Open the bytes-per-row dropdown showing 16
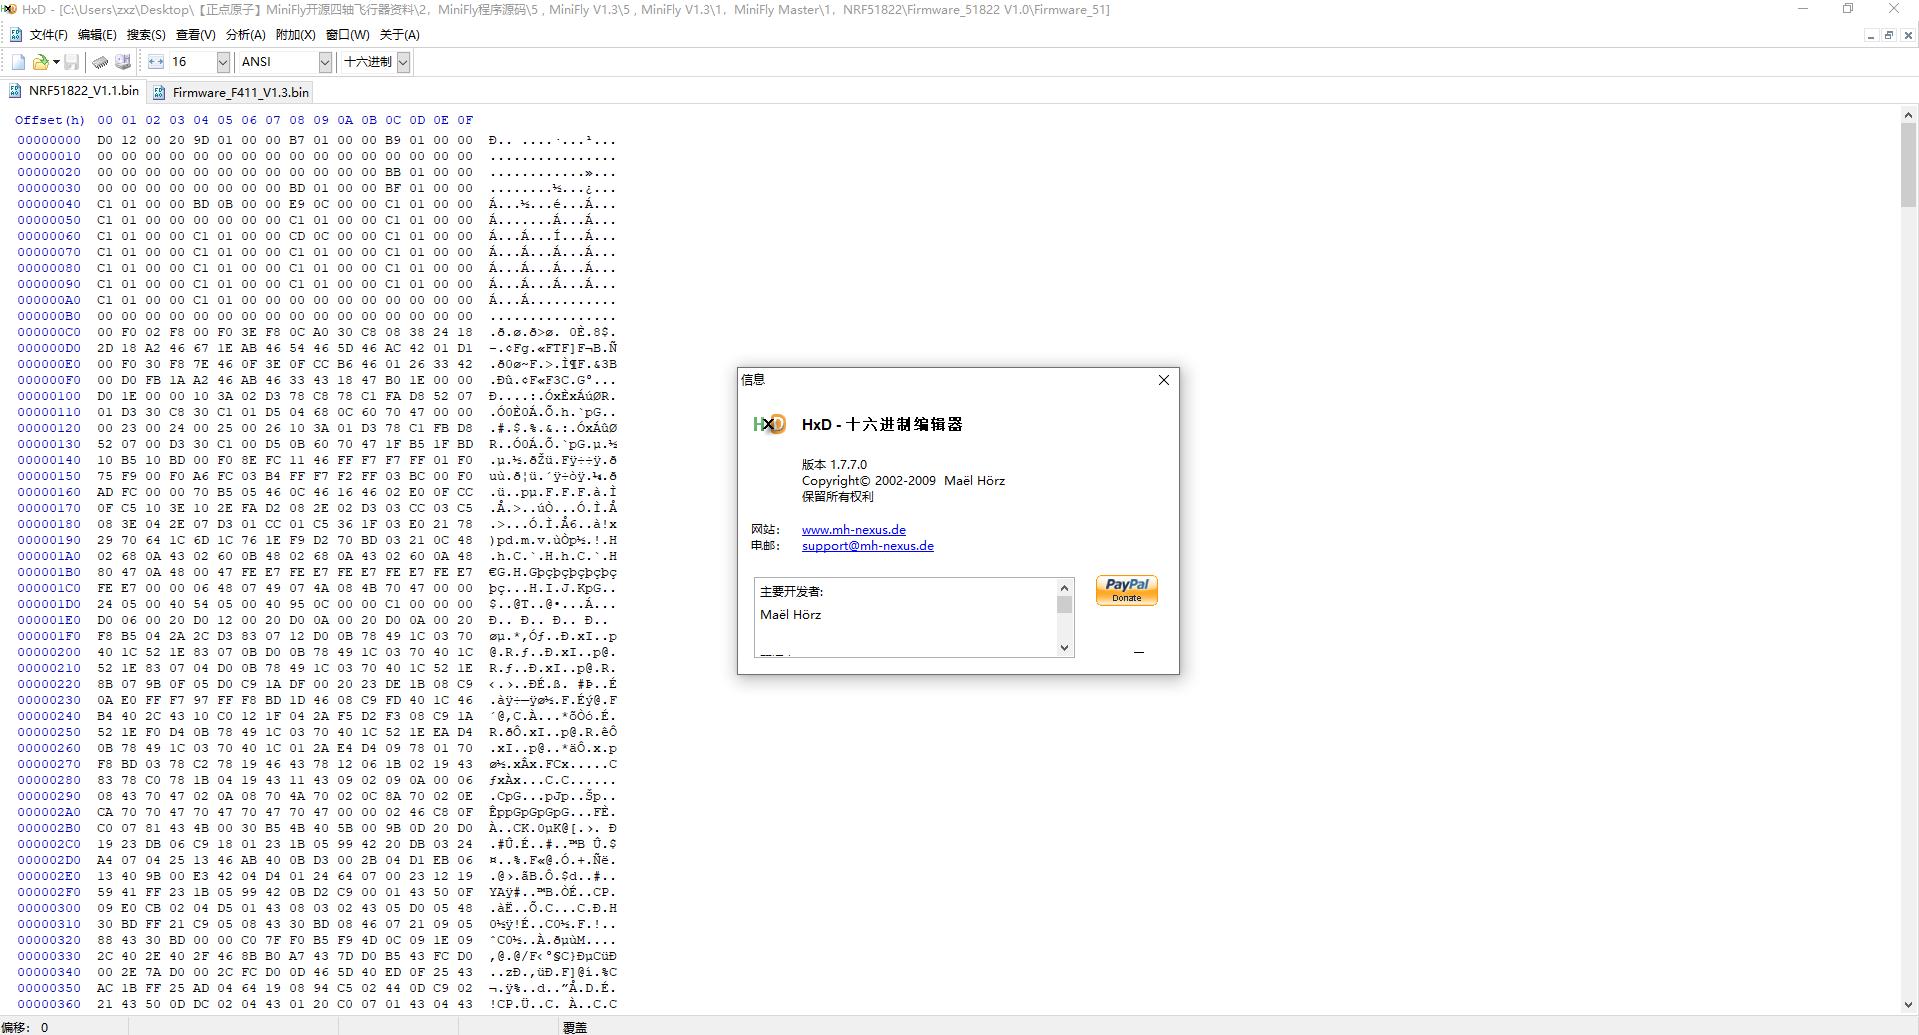The height and width of the screenshot is (1035, 1919). 223,62
